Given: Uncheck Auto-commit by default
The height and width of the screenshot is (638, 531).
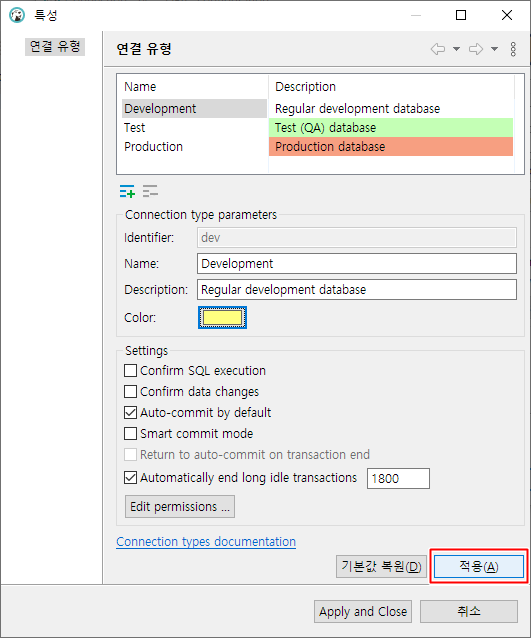Looking at the screenshot, I should 130,413.
